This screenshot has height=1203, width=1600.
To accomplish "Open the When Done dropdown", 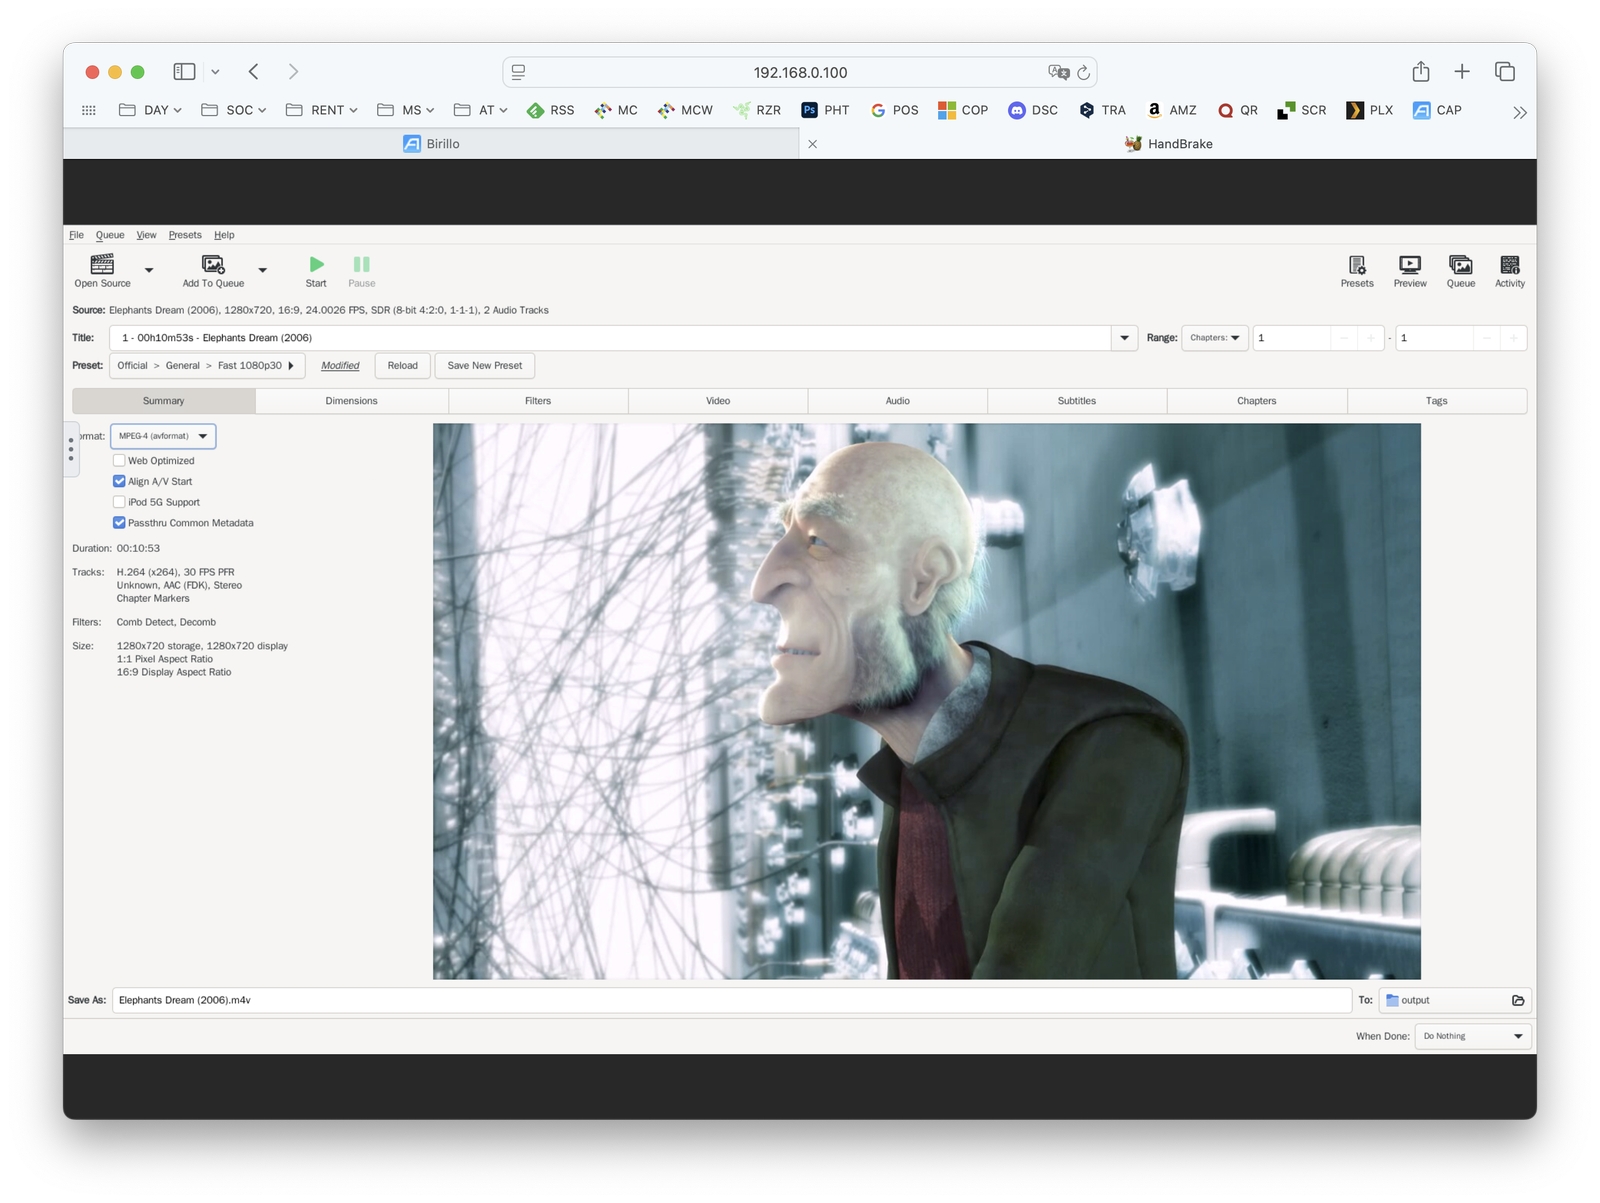I will point(1472,1036).
